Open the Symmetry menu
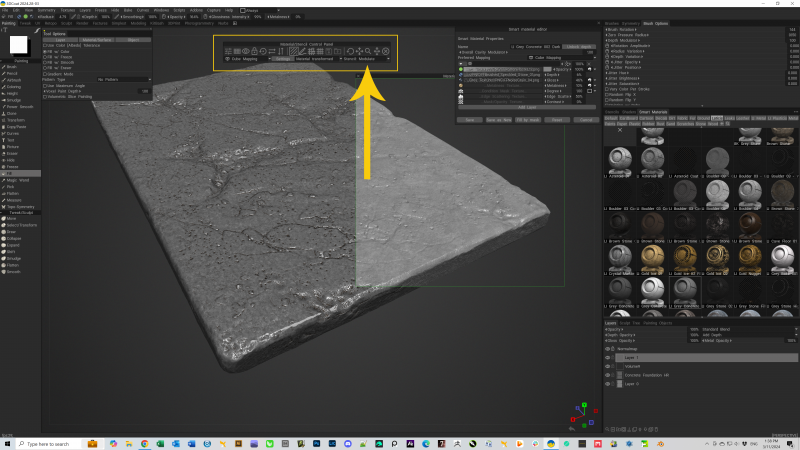 coord(45,10)
